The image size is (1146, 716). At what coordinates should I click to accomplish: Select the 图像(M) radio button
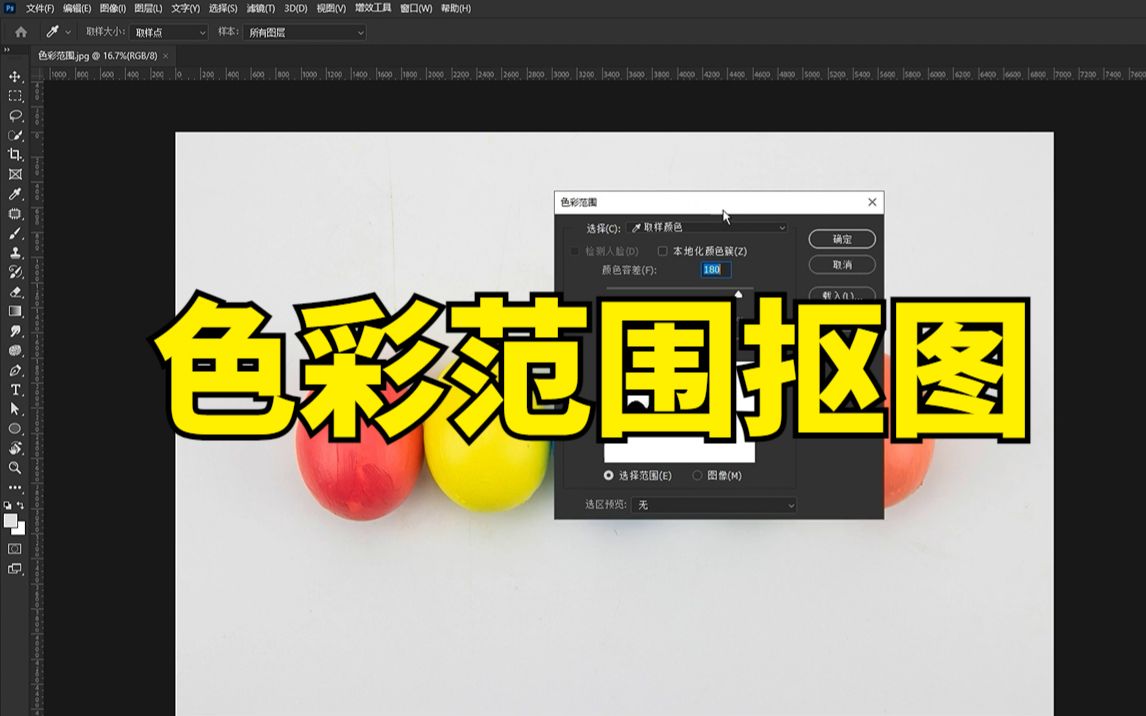coord(697,476)
